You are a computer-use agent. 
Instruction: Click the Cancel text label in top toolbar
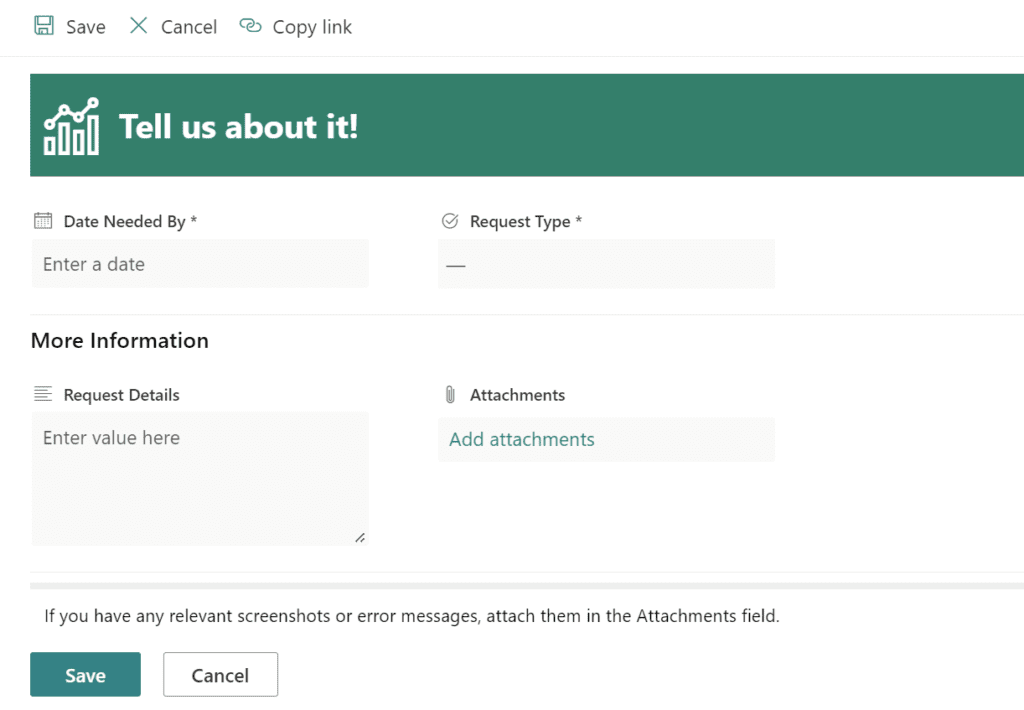coord(189,27)
